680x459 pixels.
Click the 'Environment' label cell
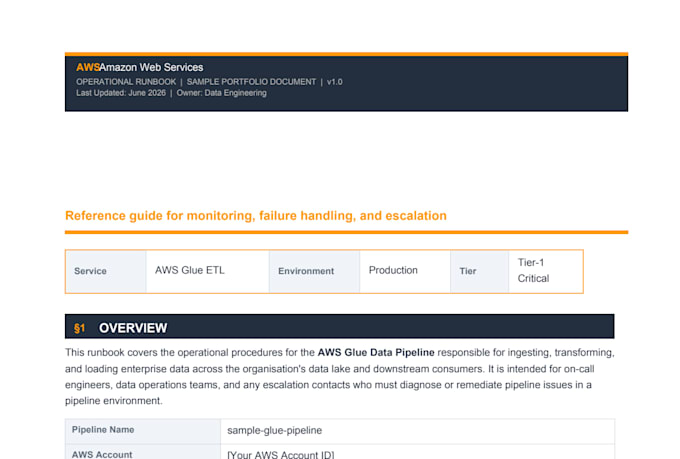click(x=314, y=272)
